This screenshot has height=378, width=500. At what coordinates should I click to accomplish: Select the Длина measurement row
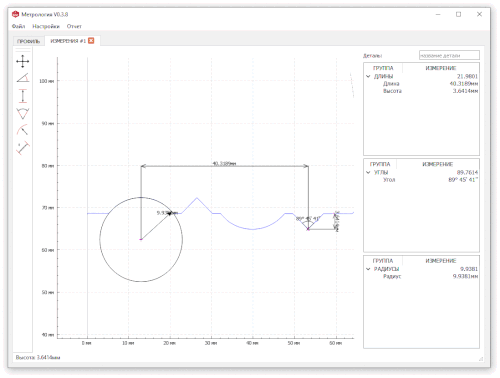point(422,84)
